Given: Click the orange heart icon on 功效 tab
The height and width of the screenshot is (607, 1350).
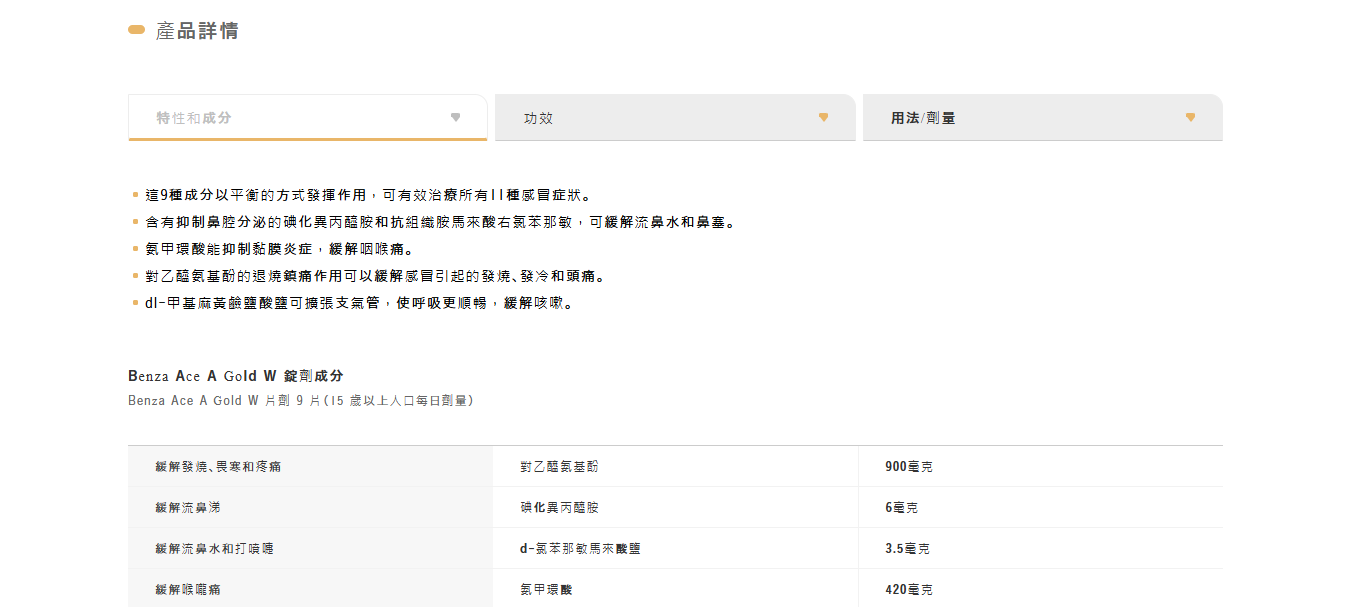Looking at the screenshot, I should [x=823, y=118].
